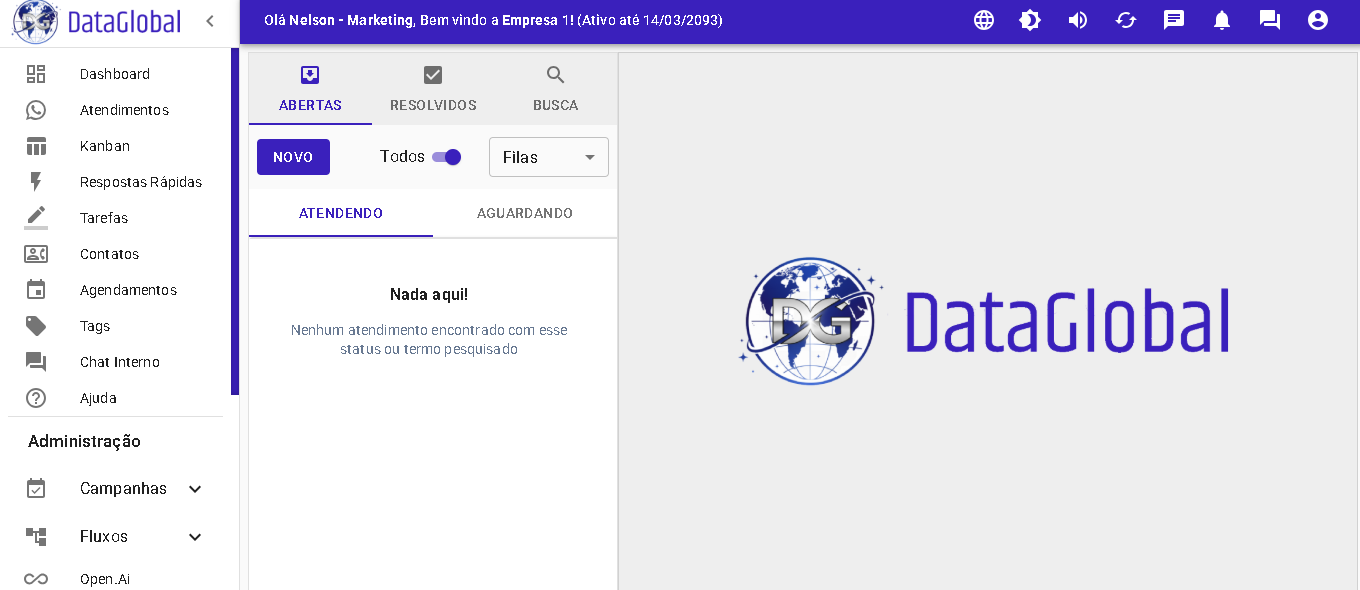The image size is (1360, 590).
Task: Switch to the Resolvidos tab
Action: point(433,89)
